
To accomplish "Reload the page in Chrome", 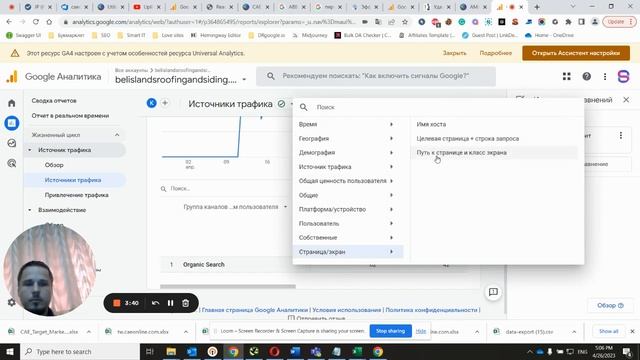I will click(36, 22).
